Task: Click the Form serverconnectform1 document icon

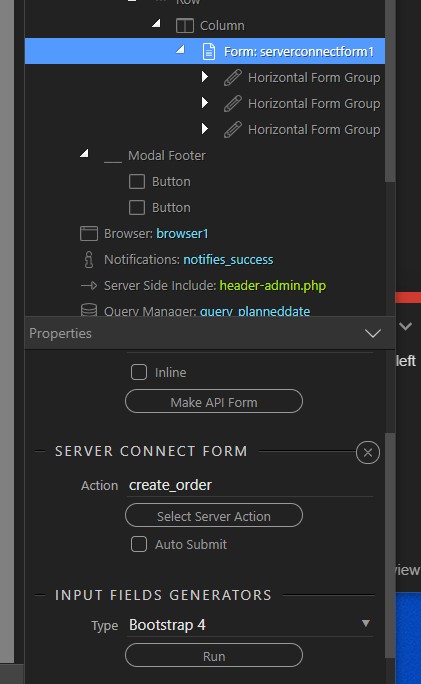Action: [x=209, y=51]
